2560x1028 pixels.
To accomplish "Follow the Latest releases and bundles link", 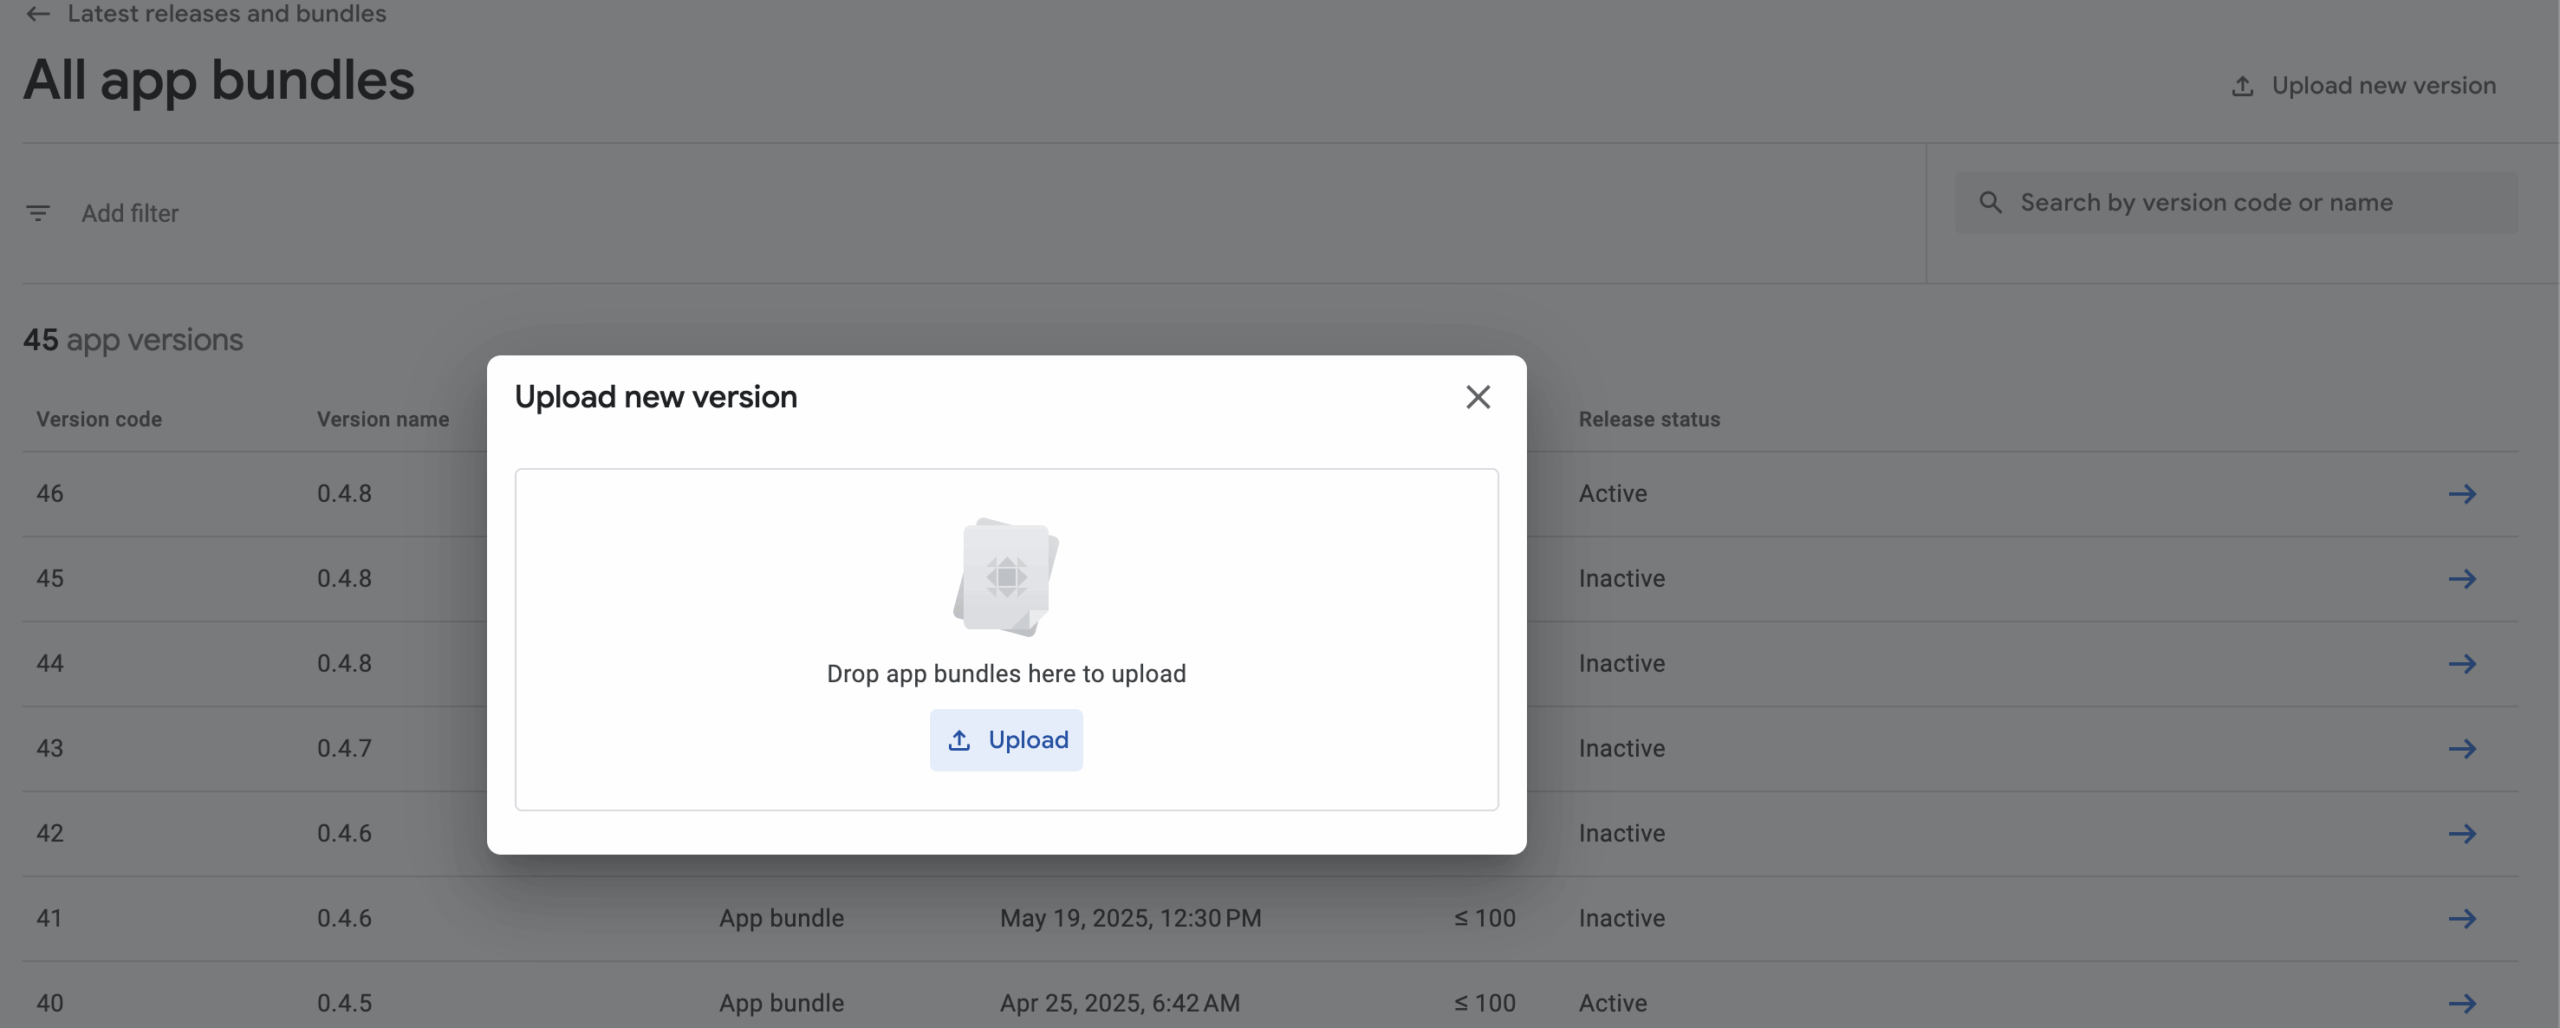I will (x=225, y=14).
